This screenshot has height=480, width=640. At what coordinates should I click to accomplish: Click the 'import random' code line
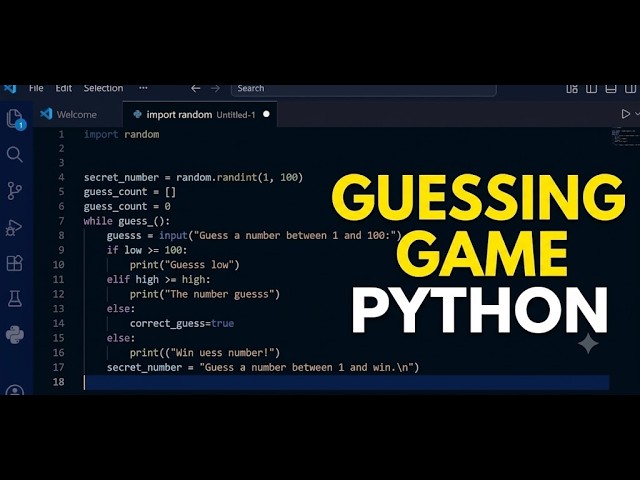click(121, 134)
